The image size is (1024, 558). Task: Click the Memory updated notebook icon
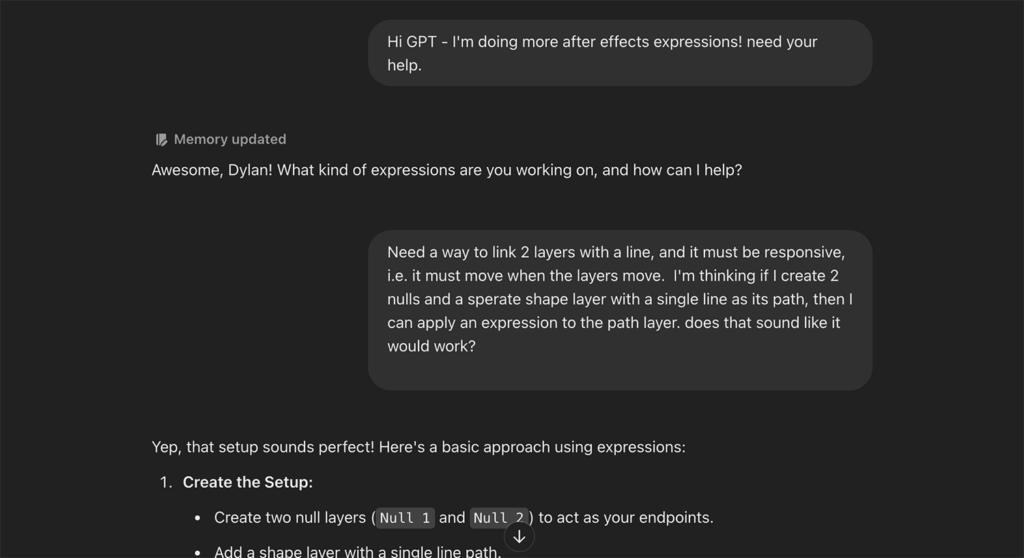(161, 139)
